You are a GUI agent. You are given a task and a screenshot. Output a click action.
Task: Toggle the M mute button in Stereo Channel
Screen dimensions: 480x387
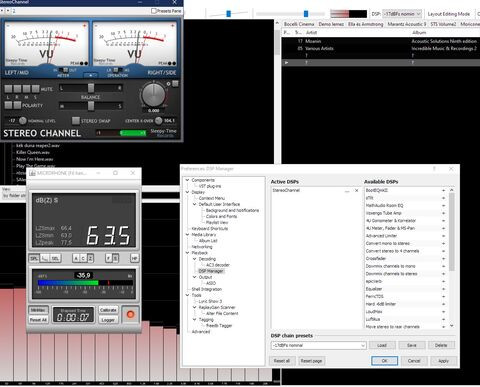(x=26, y=89)
